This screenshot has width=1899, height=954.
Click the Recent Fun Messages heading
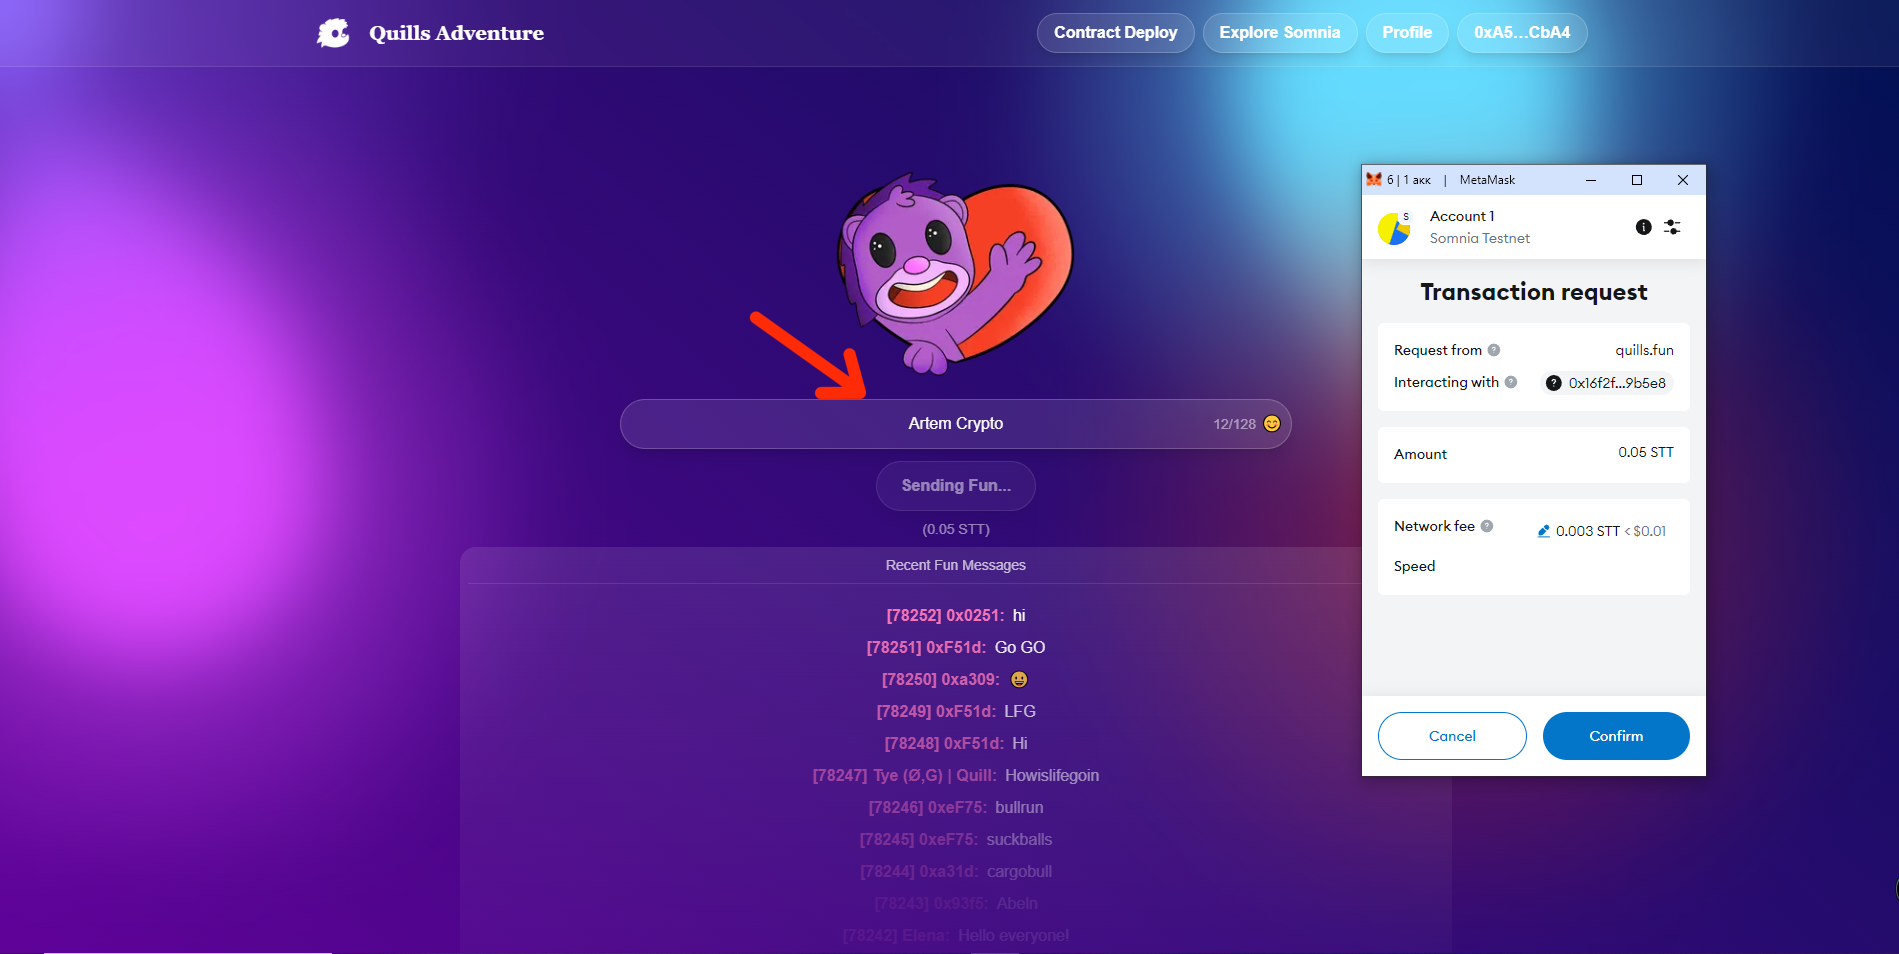(956, 565)
